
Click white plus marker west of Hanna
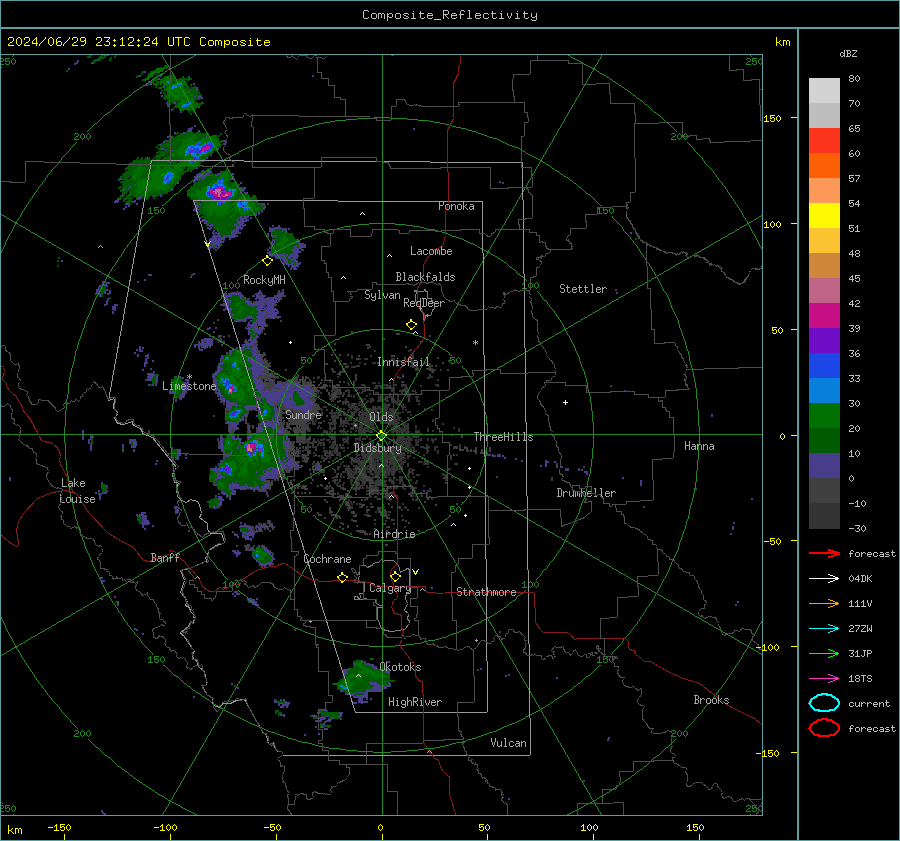(x=565, y=402)
